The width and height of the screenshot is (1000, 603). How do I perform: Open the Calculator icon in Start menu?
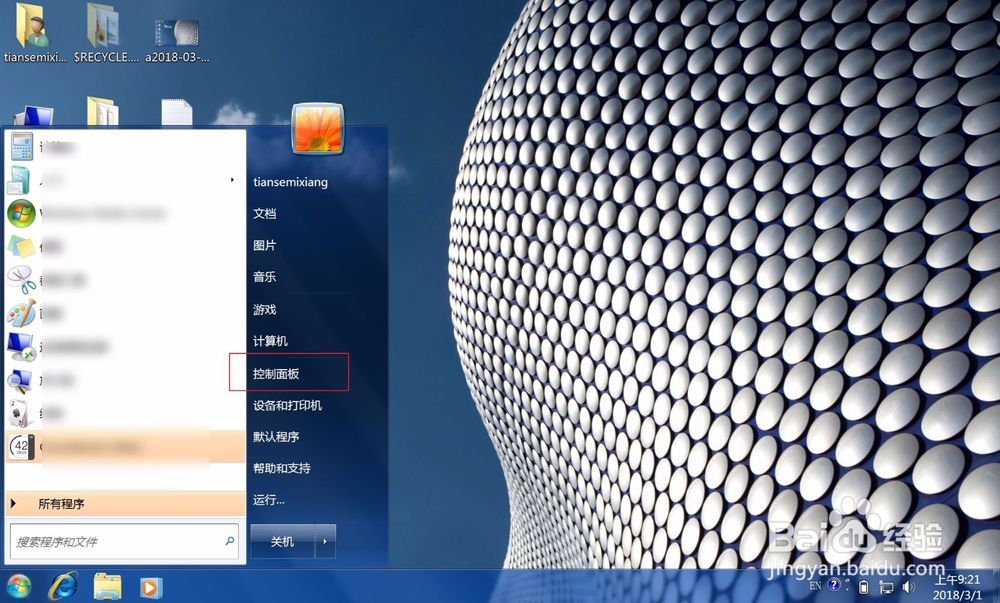tap(21, 146)
